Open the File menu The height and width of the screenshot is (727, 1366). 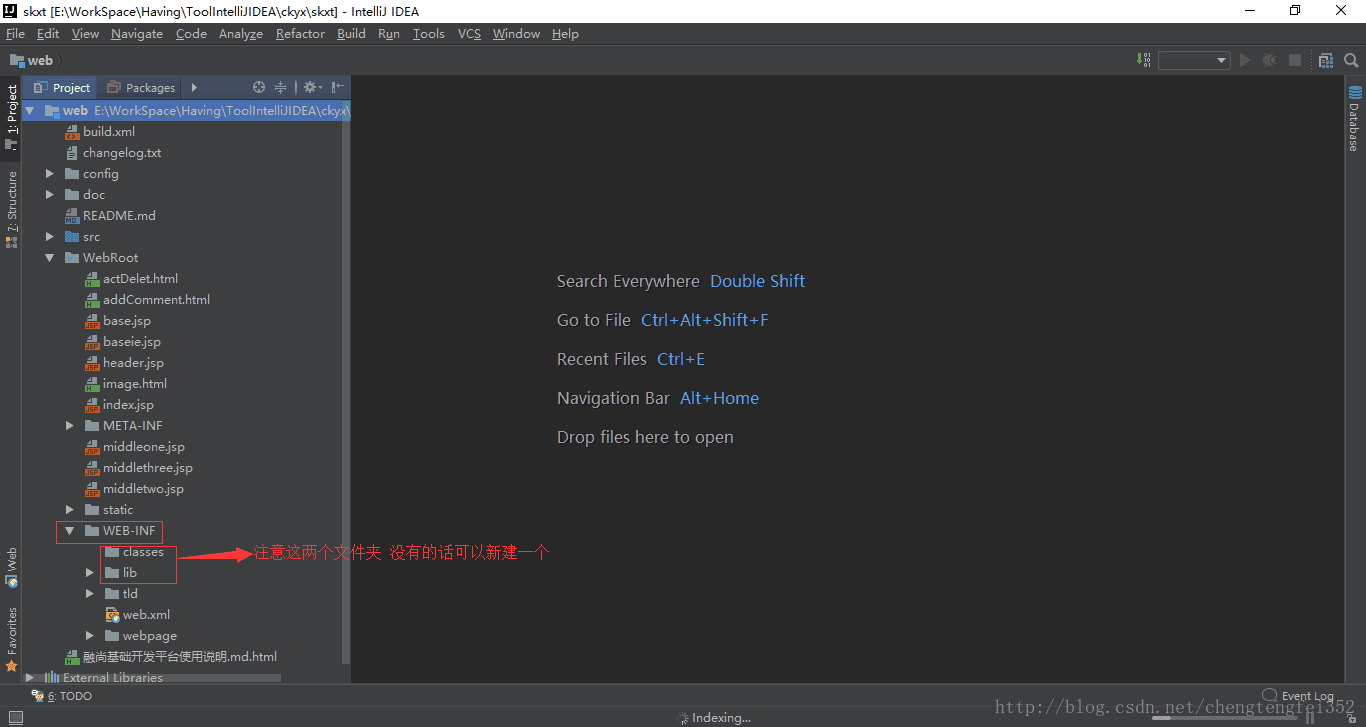click(x=15, y=34)
